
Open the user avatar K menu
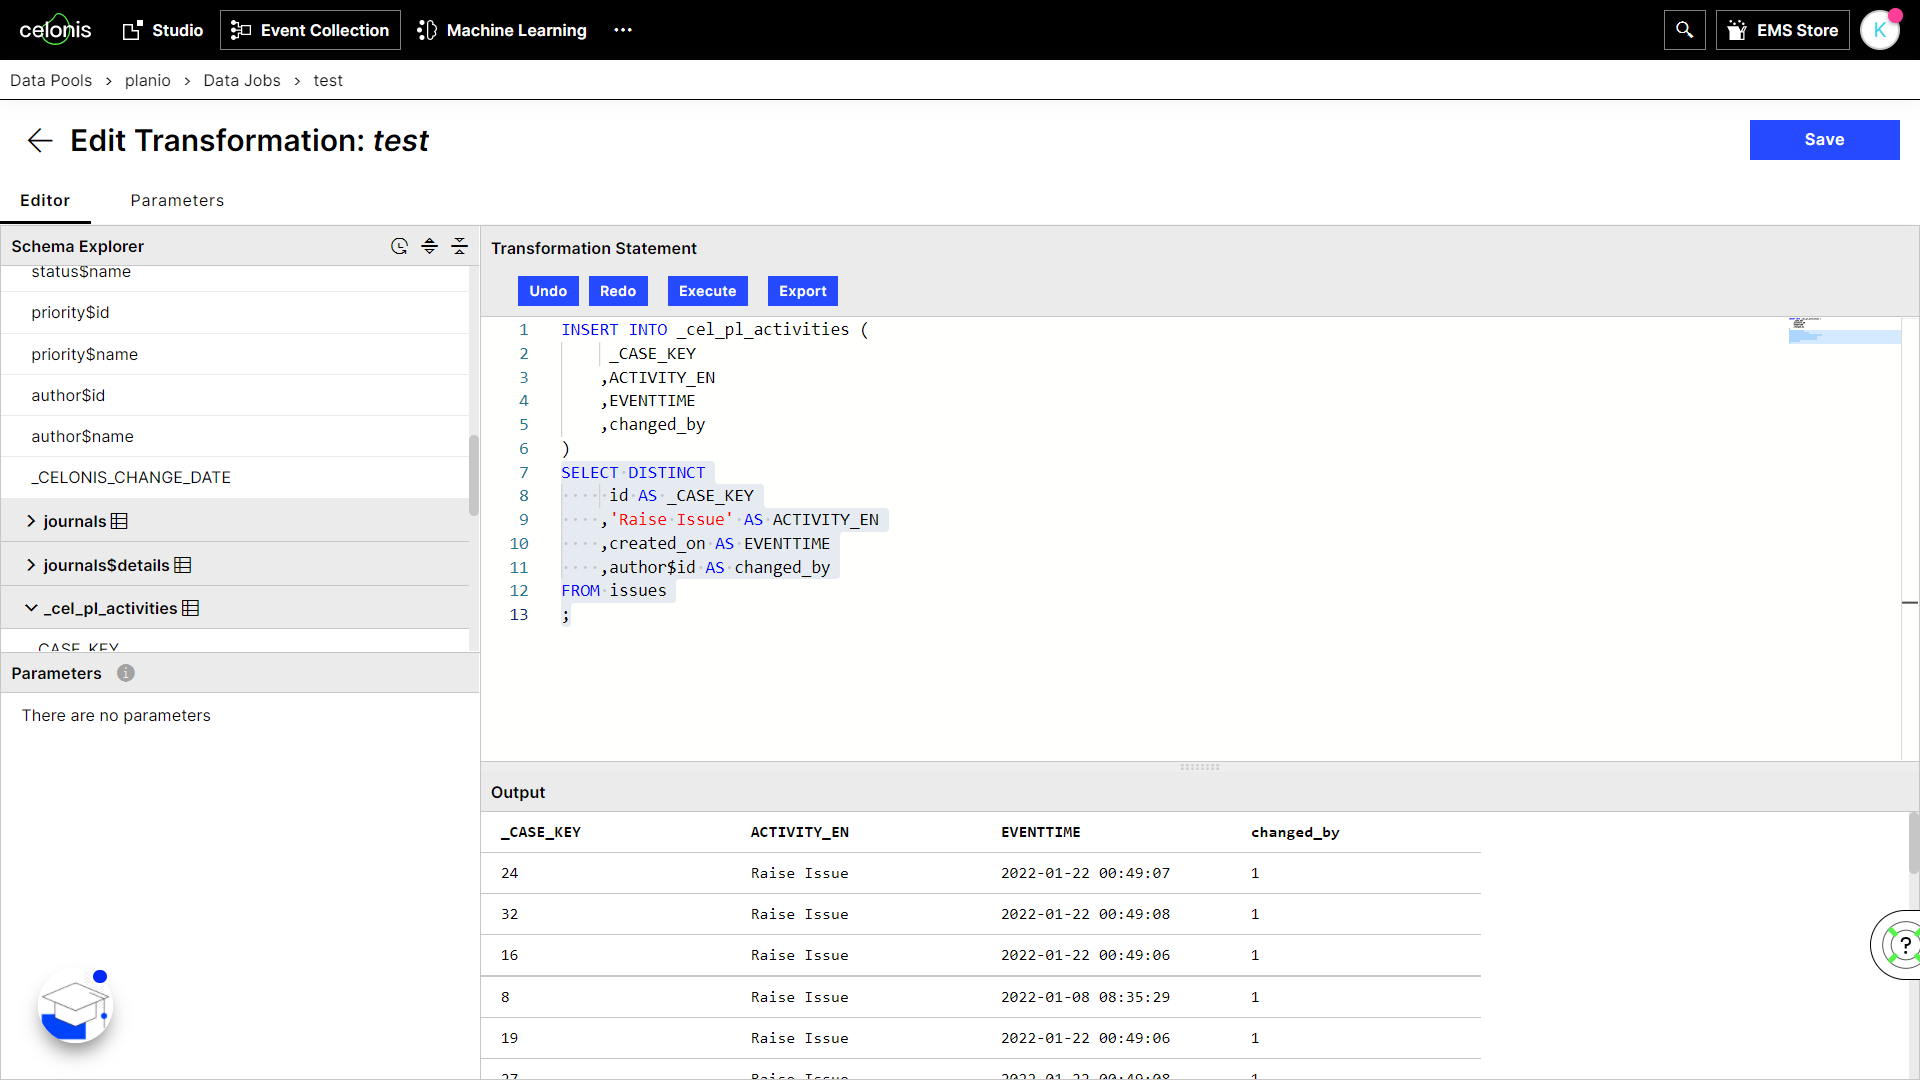1879,30
